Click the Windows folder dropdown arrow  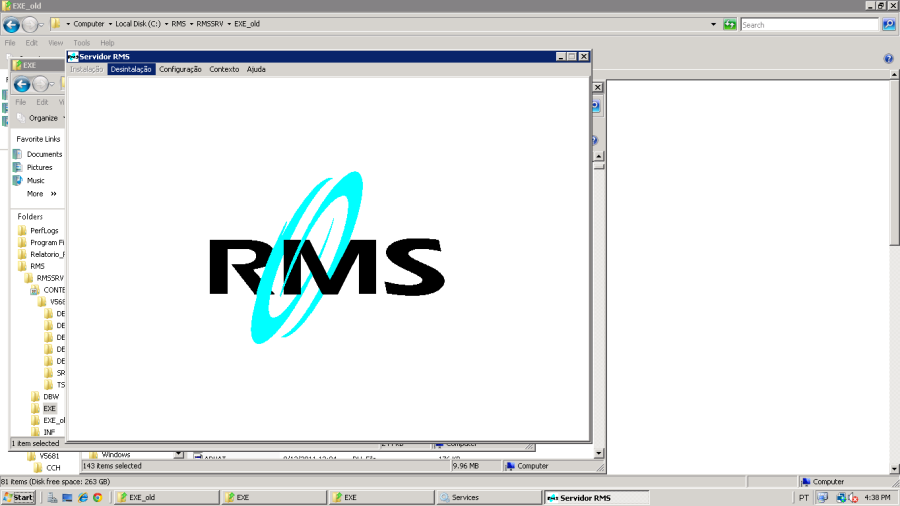pos(179,454)
